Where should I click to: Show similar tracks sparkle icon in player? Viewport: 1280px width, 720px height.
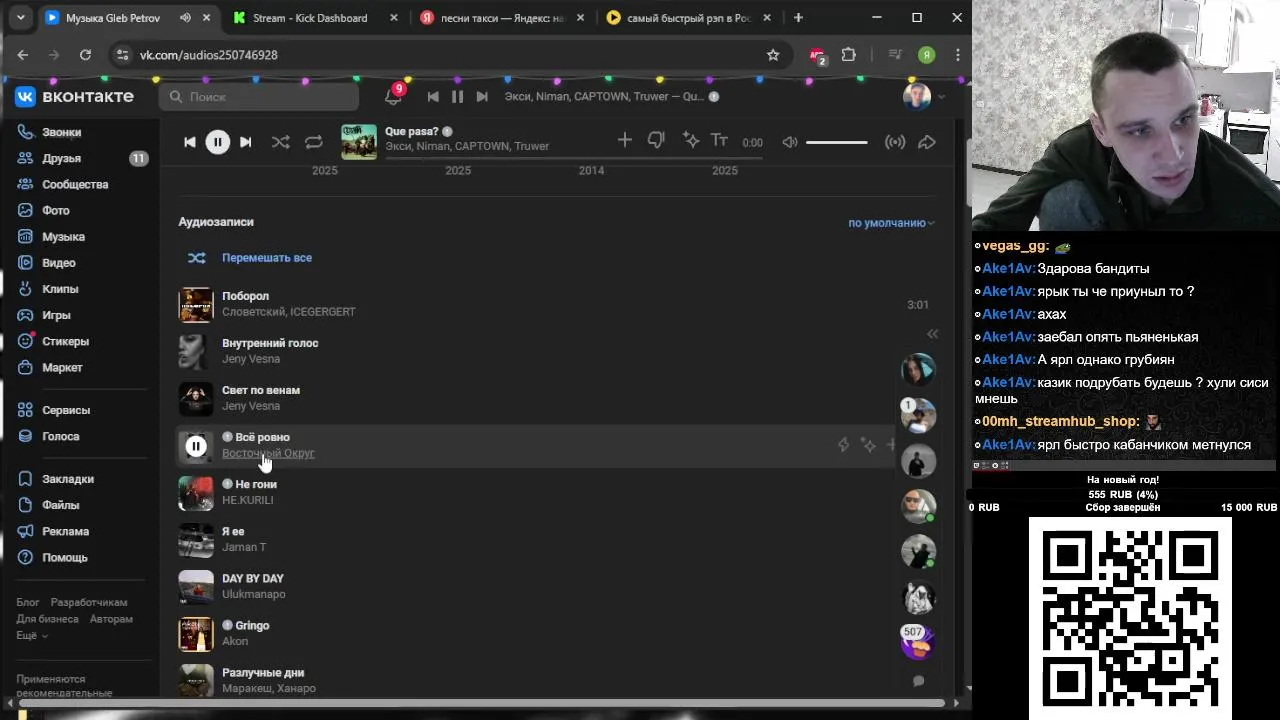[x=691, y=141]
